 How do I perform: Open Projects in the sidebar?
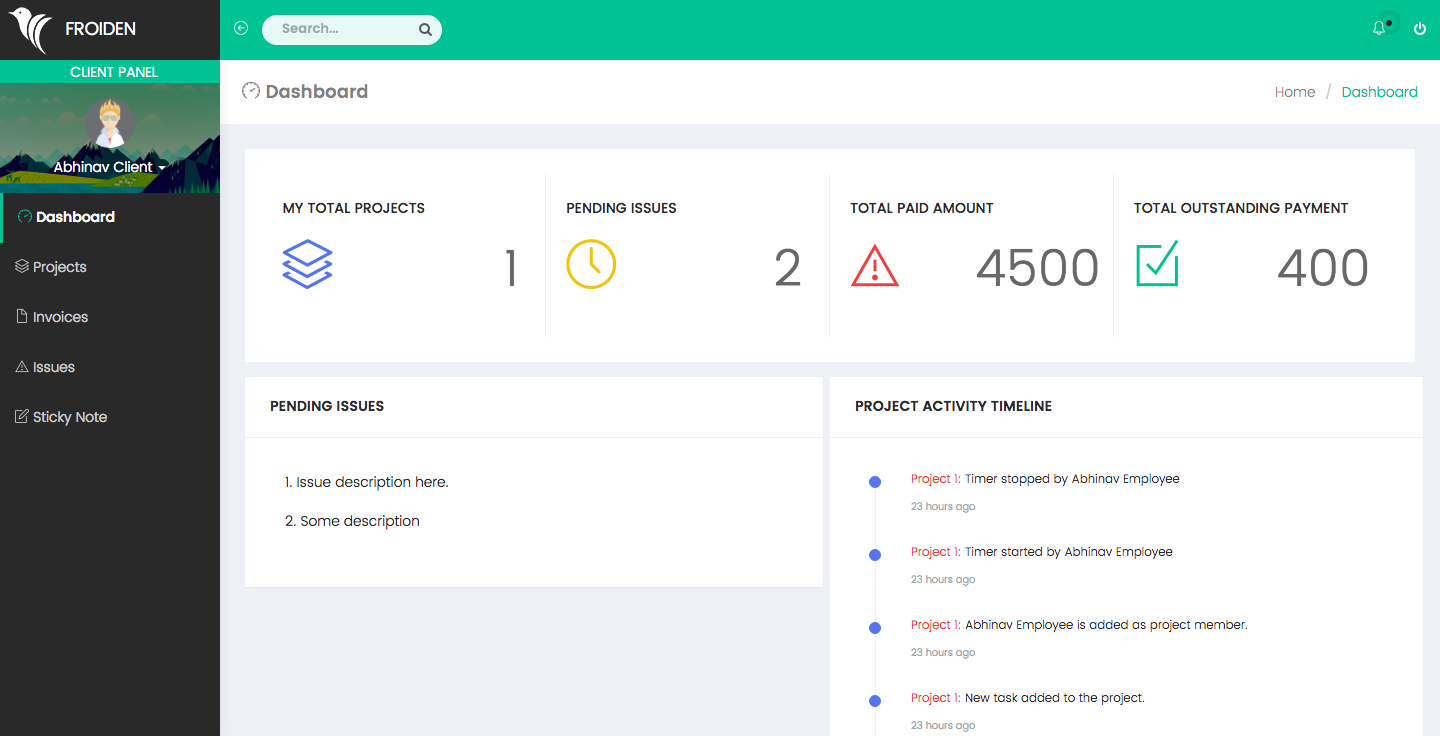click(60, 267)
